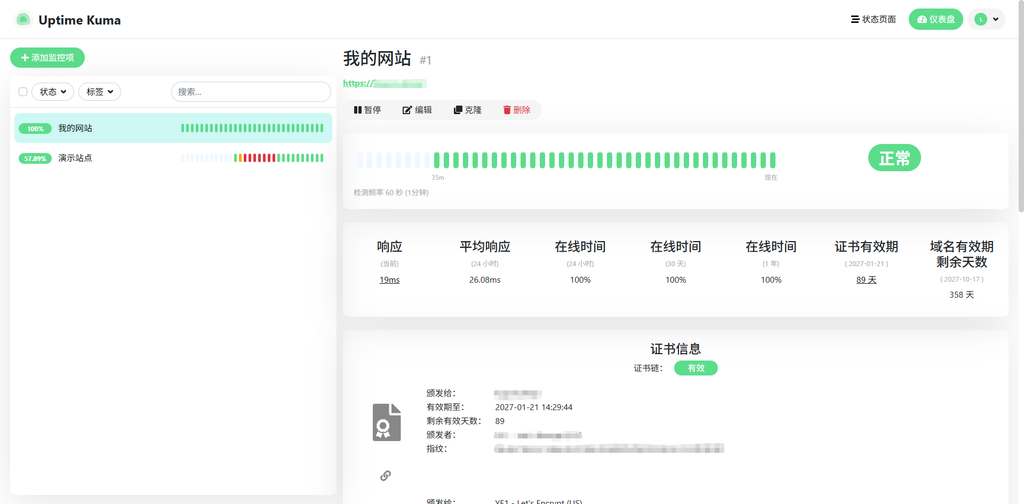Click the 89 天 certificate expiry value
Viewport: 1024px width, 504px height.
coord(867,280)
